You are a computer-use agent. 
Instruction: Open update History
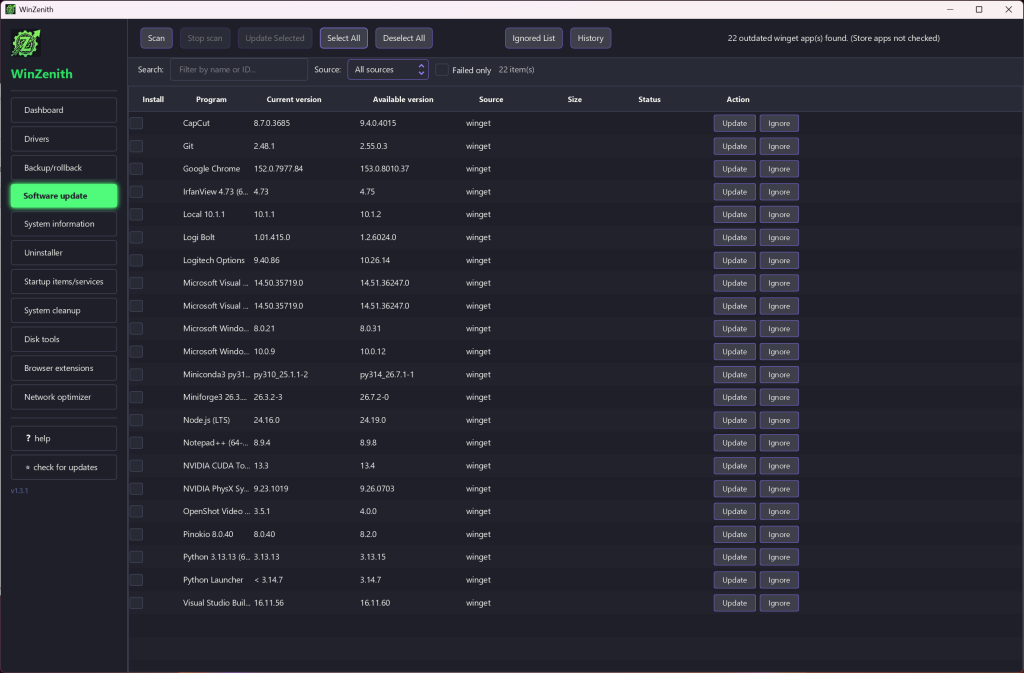pyautogui.click(x=590, y=38)
